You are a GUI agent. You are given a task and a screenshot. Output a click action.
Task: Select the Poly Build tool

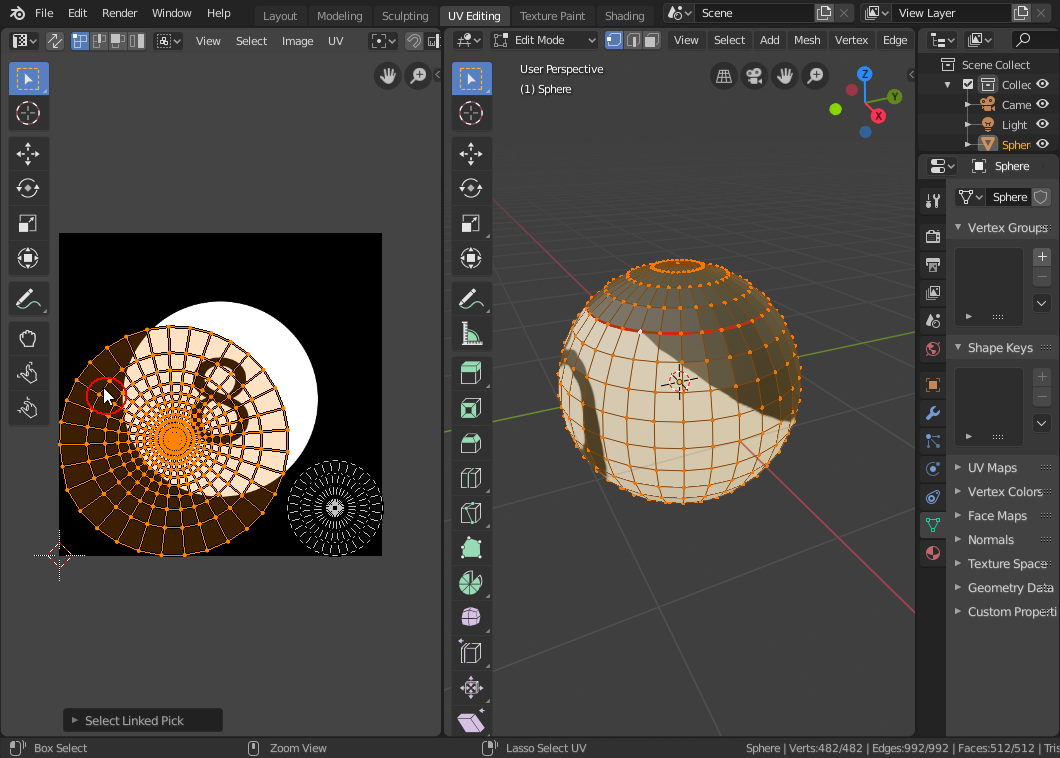471,548
